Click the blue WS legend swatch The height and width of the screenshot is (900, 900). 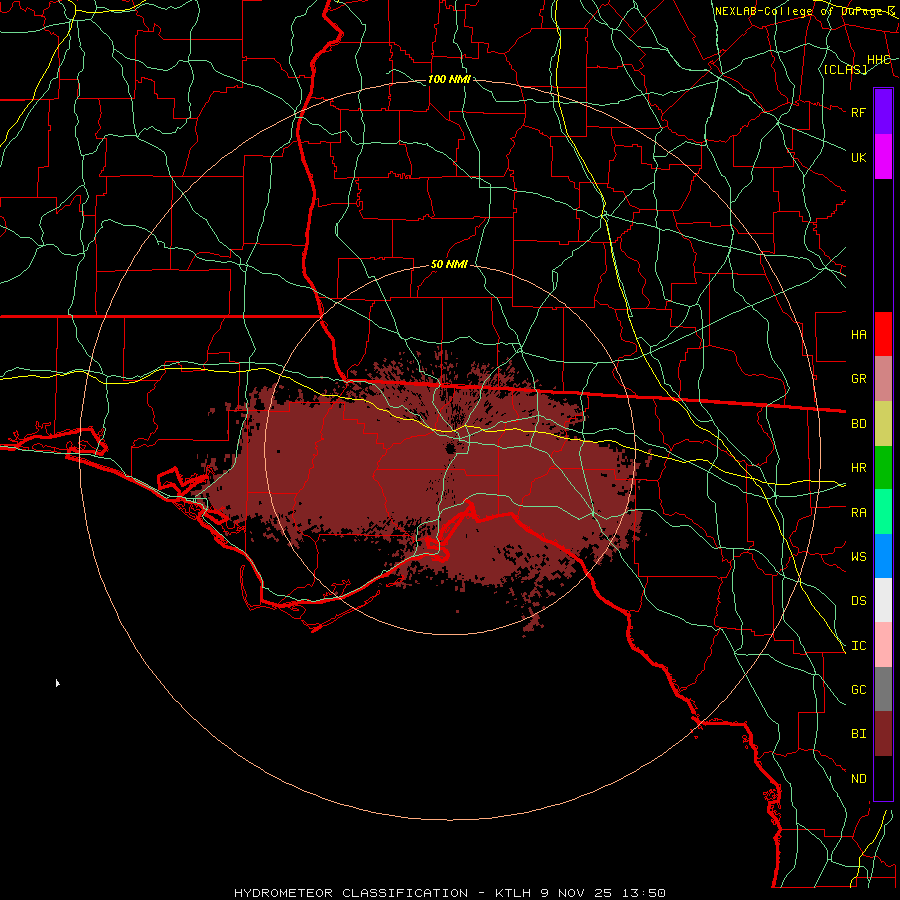point(883,556)
